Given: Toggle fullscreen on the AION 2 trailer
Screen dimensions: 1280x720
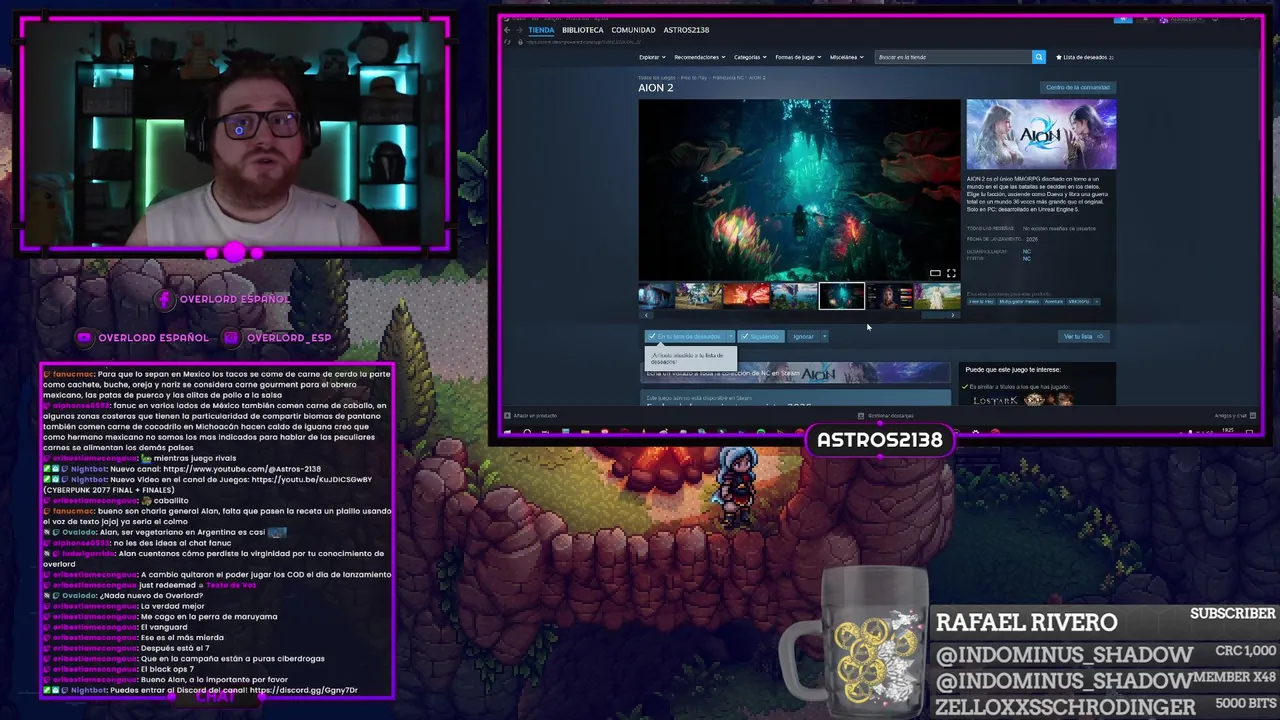Looking at the screenshot, I should 951,273.
